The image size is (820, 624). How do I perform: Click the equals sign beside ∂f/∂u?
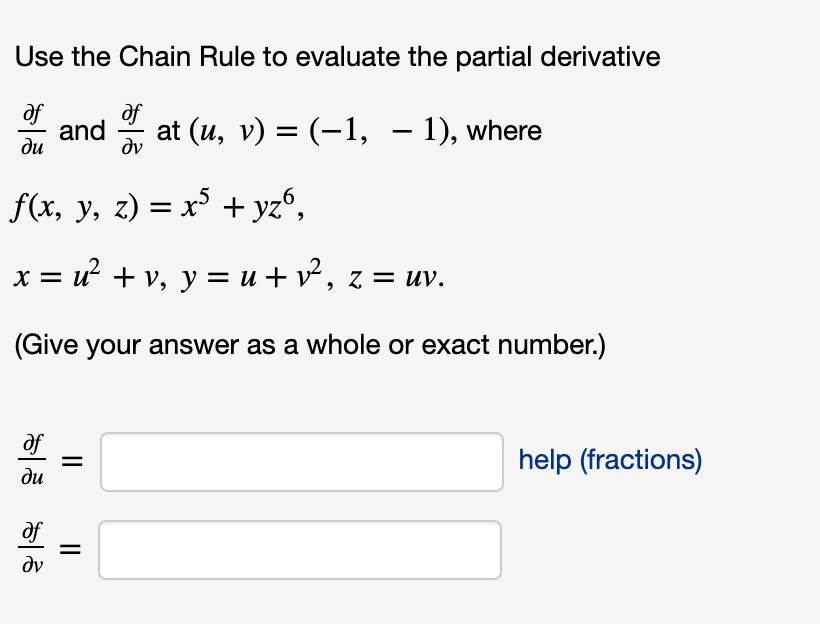[72, 461]
